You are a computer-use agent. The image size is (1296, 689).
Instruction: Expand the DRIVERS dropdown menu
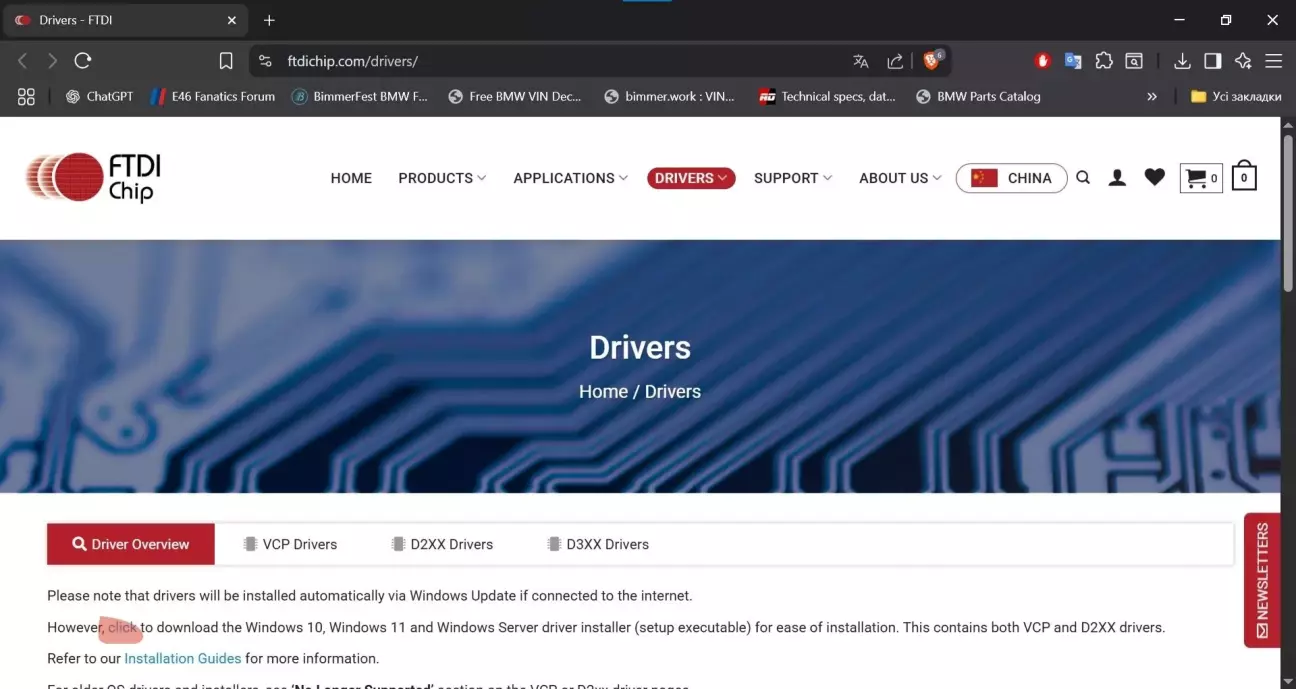click(691, 178)
